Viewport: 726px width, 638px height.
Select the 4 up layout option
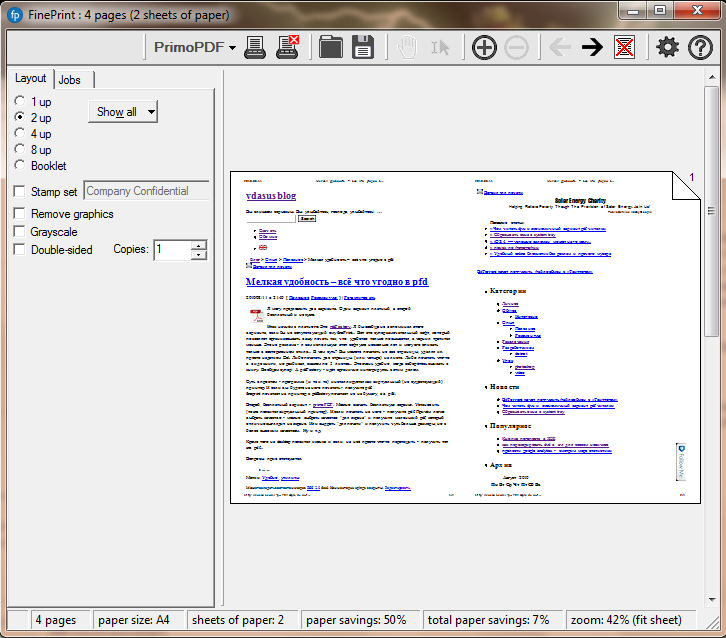(x=20, y=134)
